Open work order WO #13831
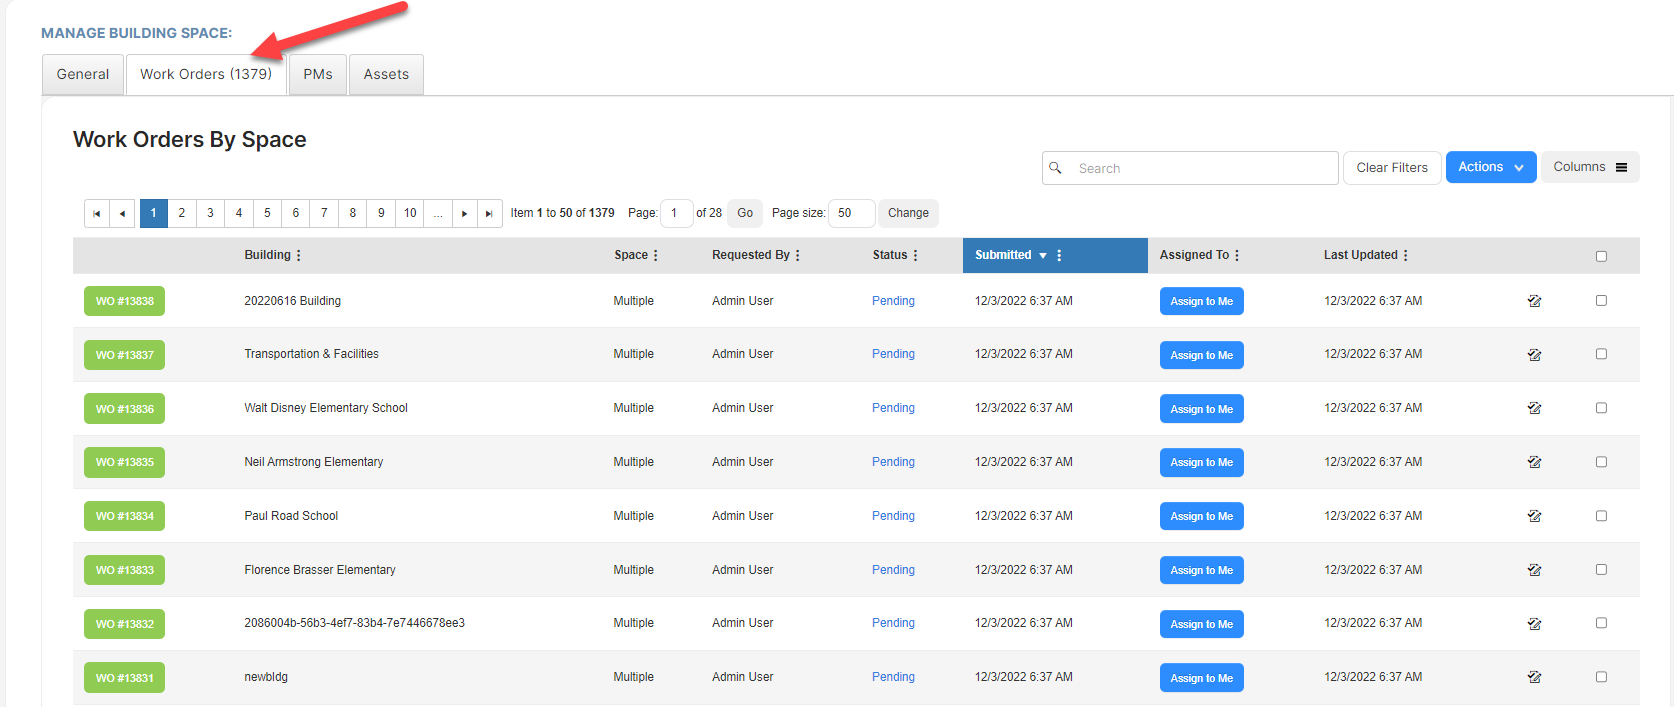This screenshot has width=1674, height=707. click(125, 678)
